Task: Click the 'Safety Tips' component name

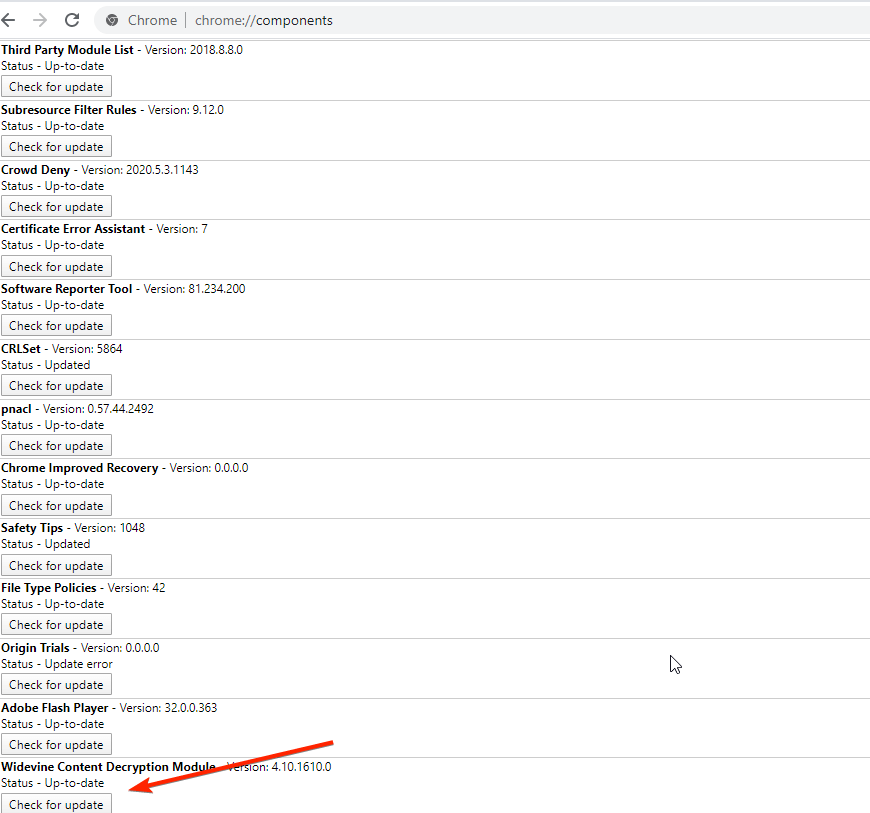Action: click(x=32, y=528)
